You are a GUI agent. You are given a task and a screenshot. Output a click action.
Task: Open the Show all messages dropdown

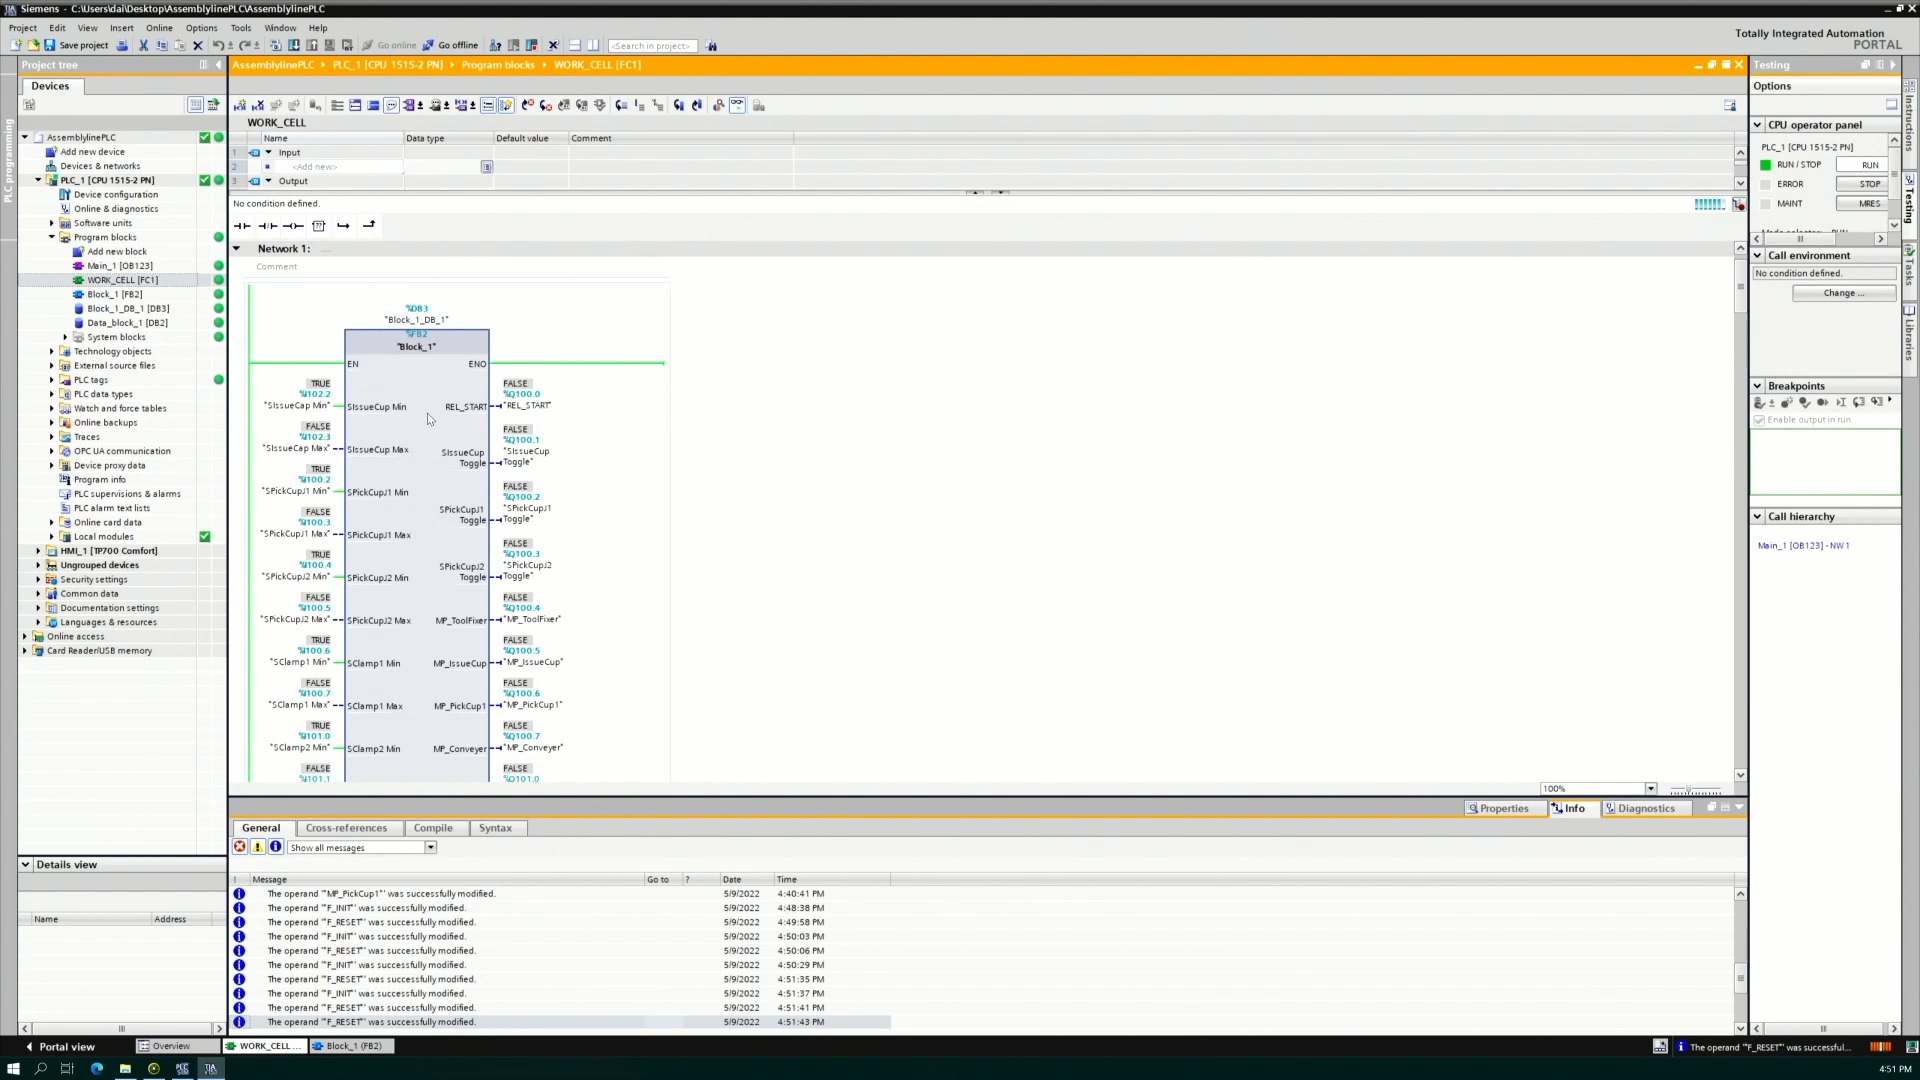click(431, 848)
